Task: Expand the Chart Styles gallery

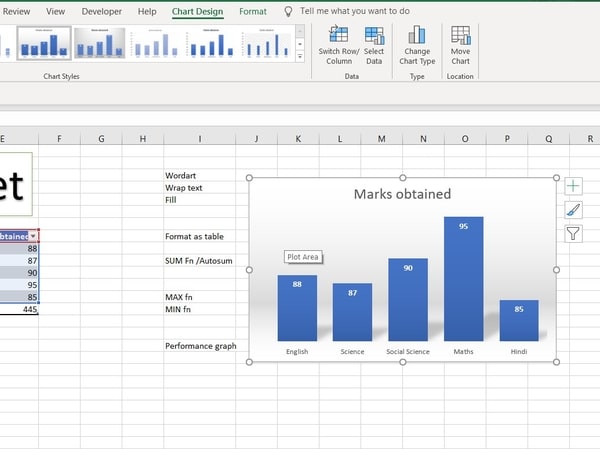Action: pos(299,56)
